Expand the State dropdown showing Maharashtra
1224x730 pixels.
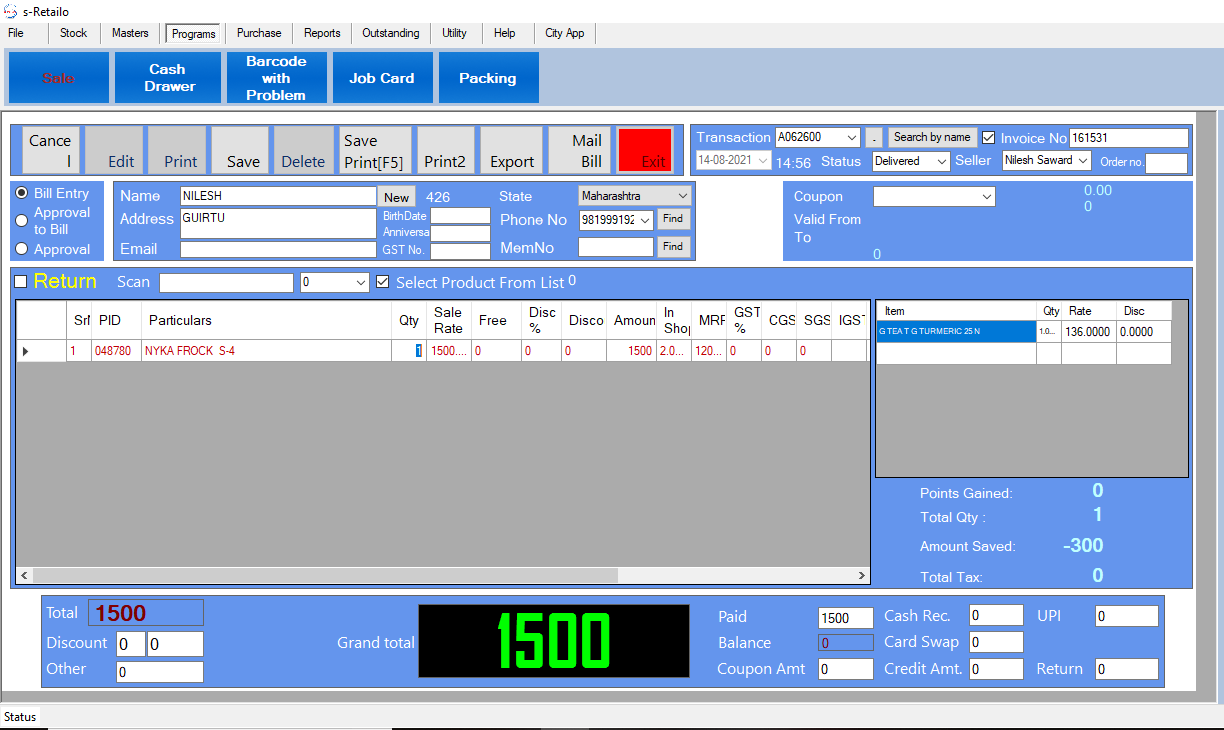683,196
